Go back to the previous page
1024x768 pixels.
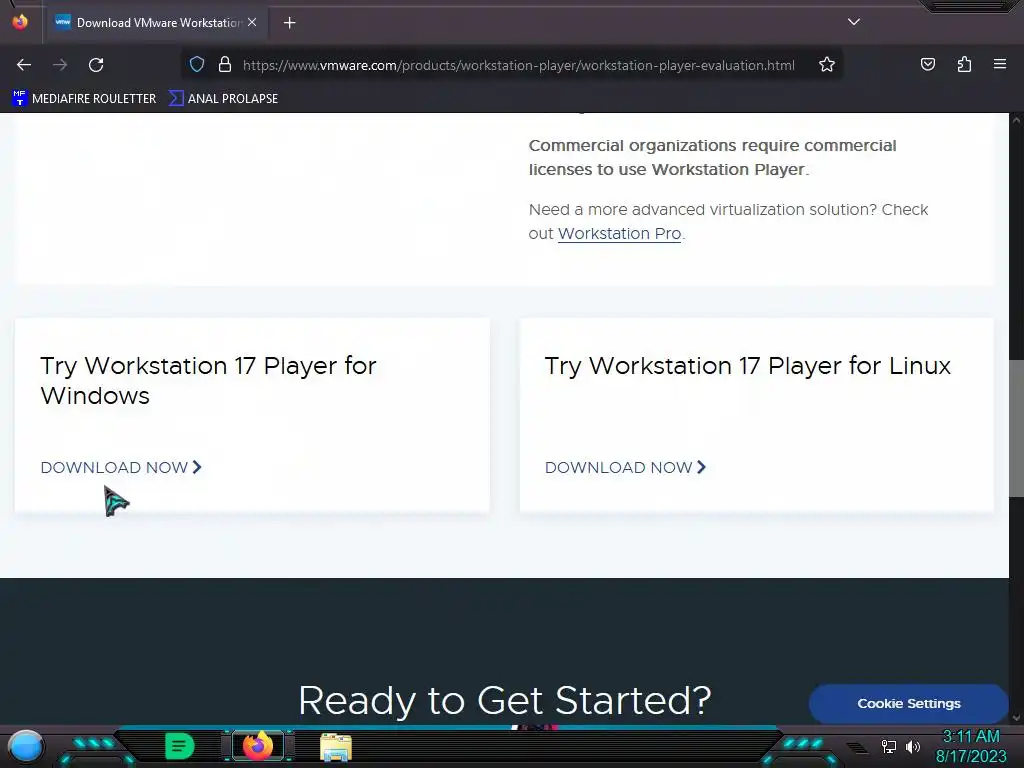[24, 65]
